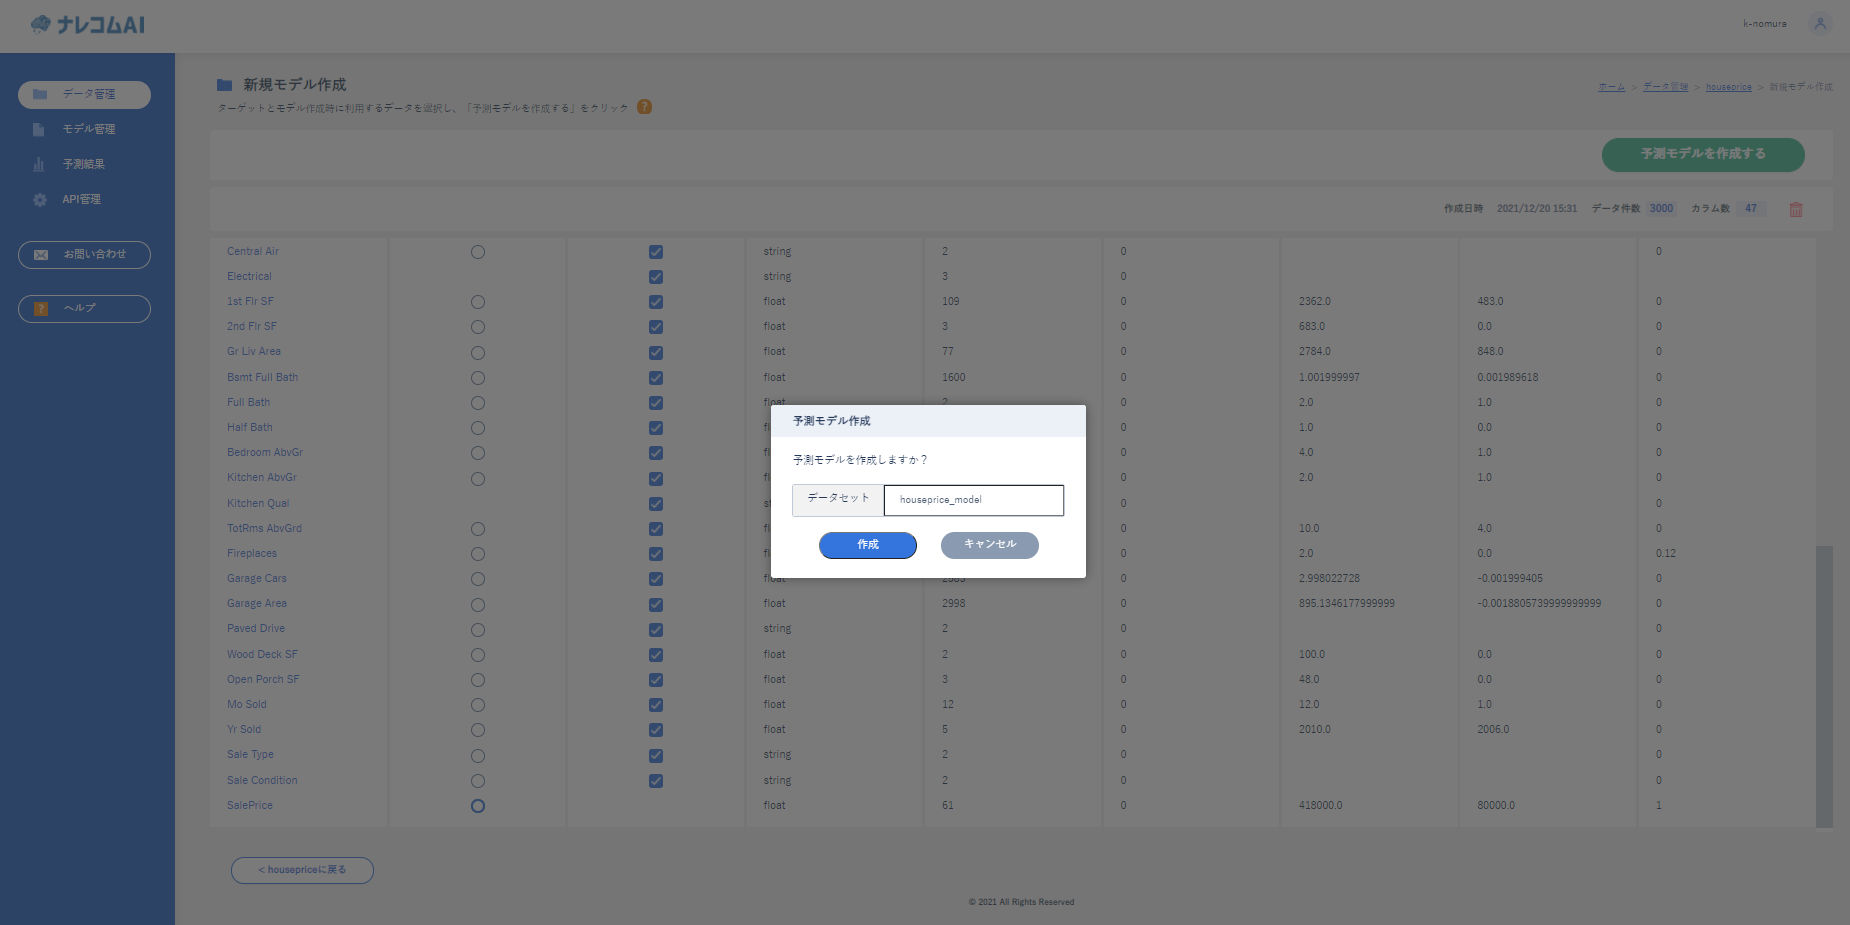Click the Bsmt Full Bath column name
The height and width of the screenshot is (925, 1850).
(262, 378)
